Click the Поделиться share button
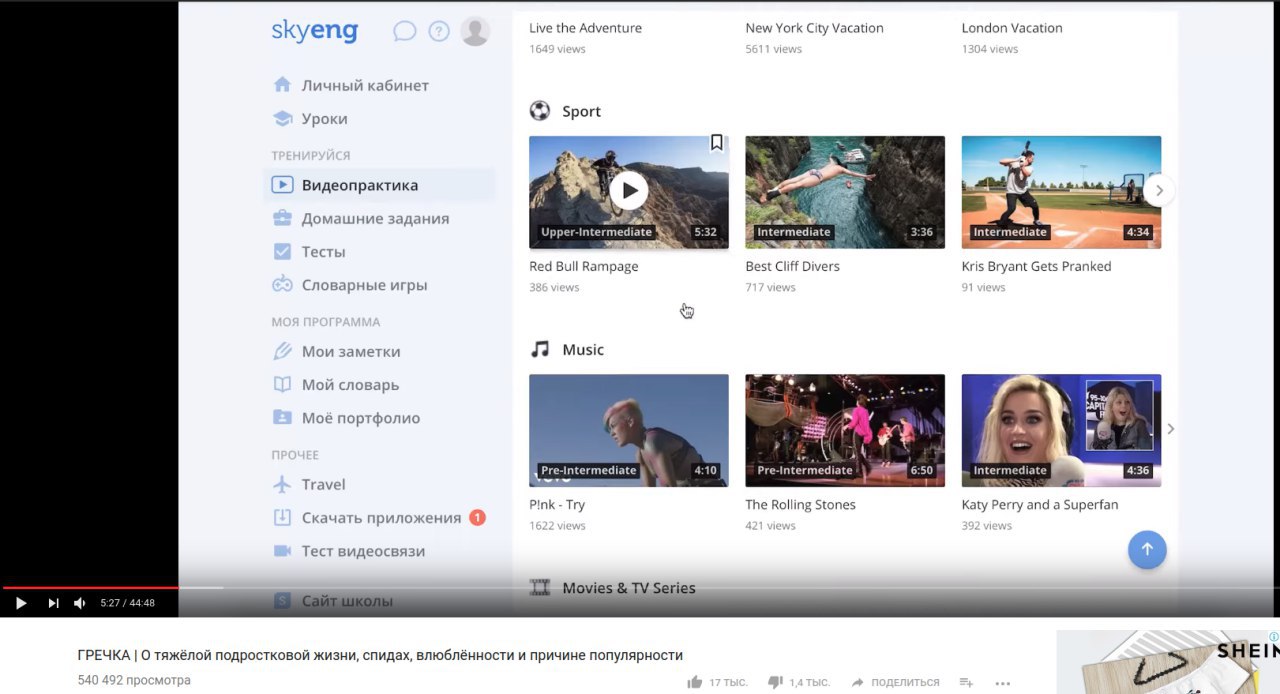 [894, 682]
